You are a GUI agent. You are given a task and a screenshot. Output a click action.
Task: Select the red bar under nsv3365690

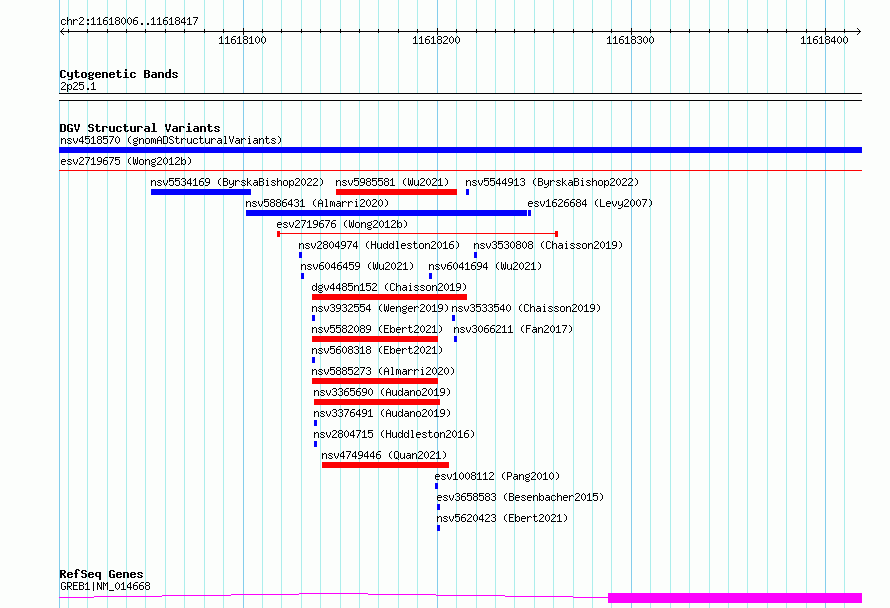coord(377,402)
